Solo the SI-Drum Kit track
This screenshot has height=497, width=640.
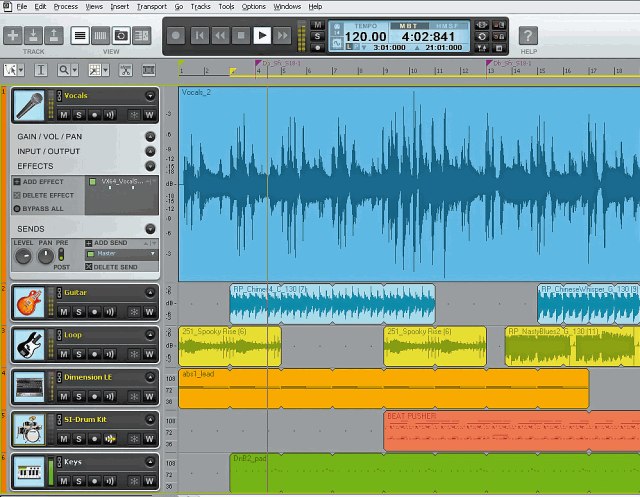pyautogui.click(x=79, y=439)
